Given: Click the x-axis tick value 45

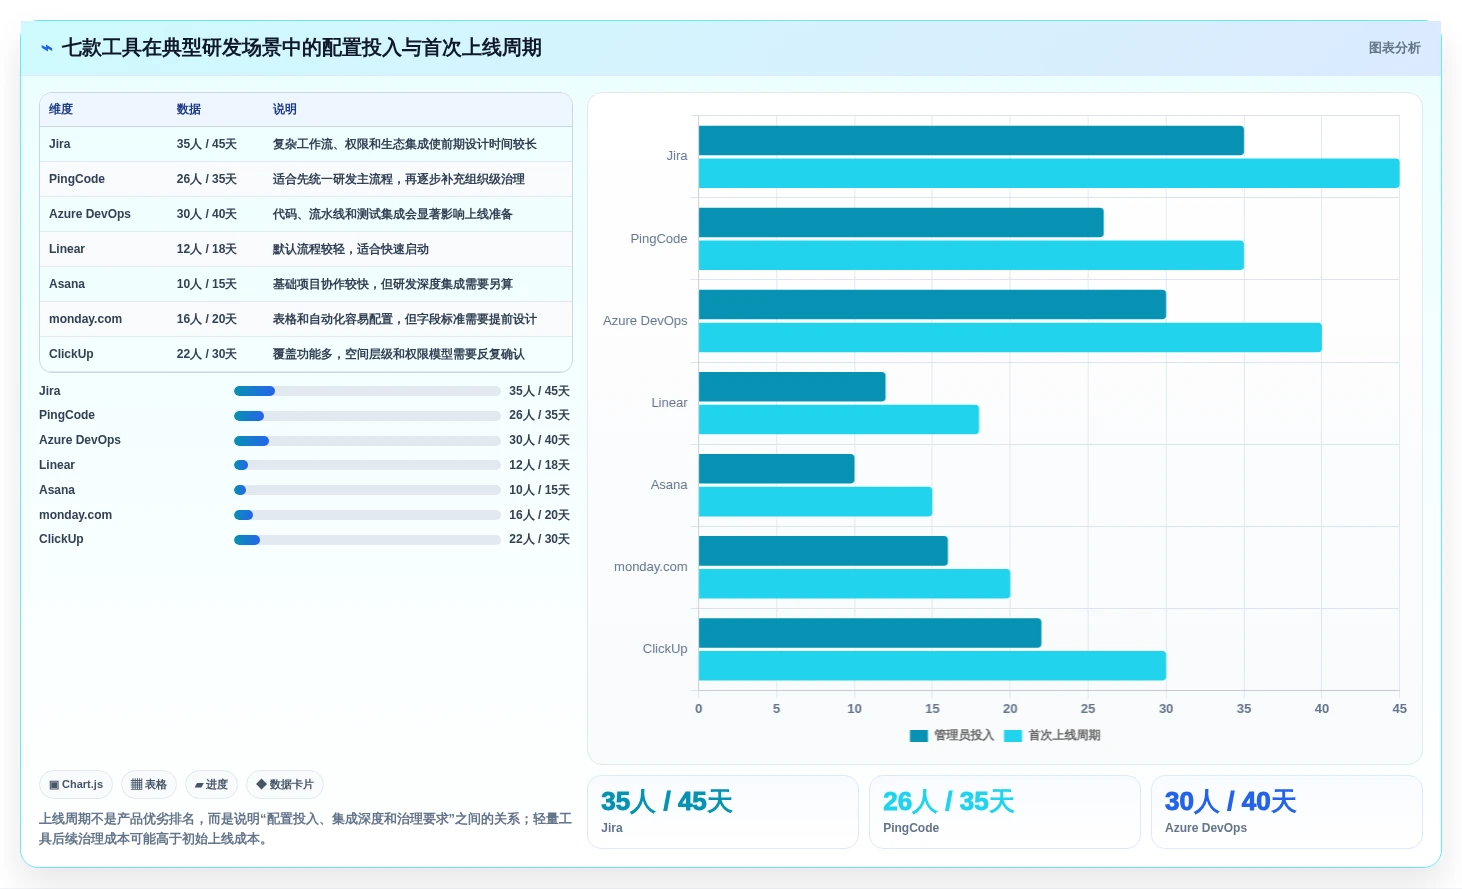Looking at the screenshot, I should (x=1399, y=709).
